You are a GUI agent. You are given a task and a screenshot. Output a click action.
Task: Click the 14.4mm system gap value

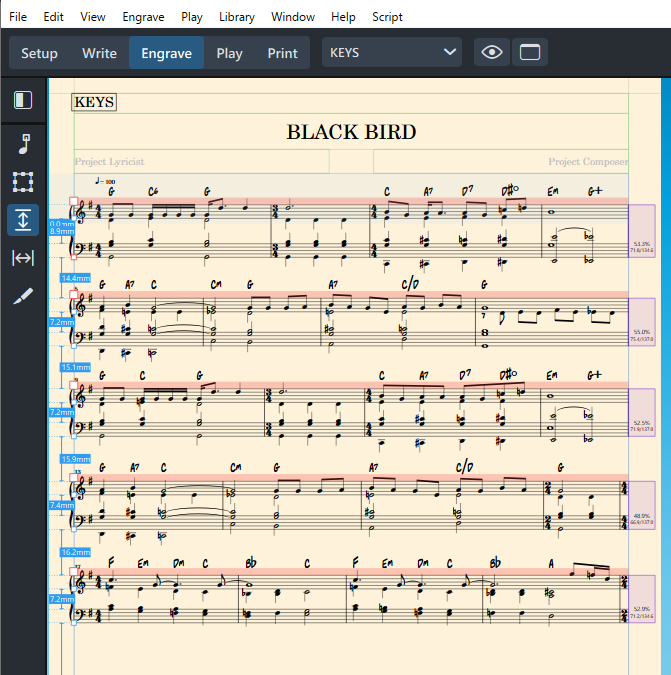(75, 278)
